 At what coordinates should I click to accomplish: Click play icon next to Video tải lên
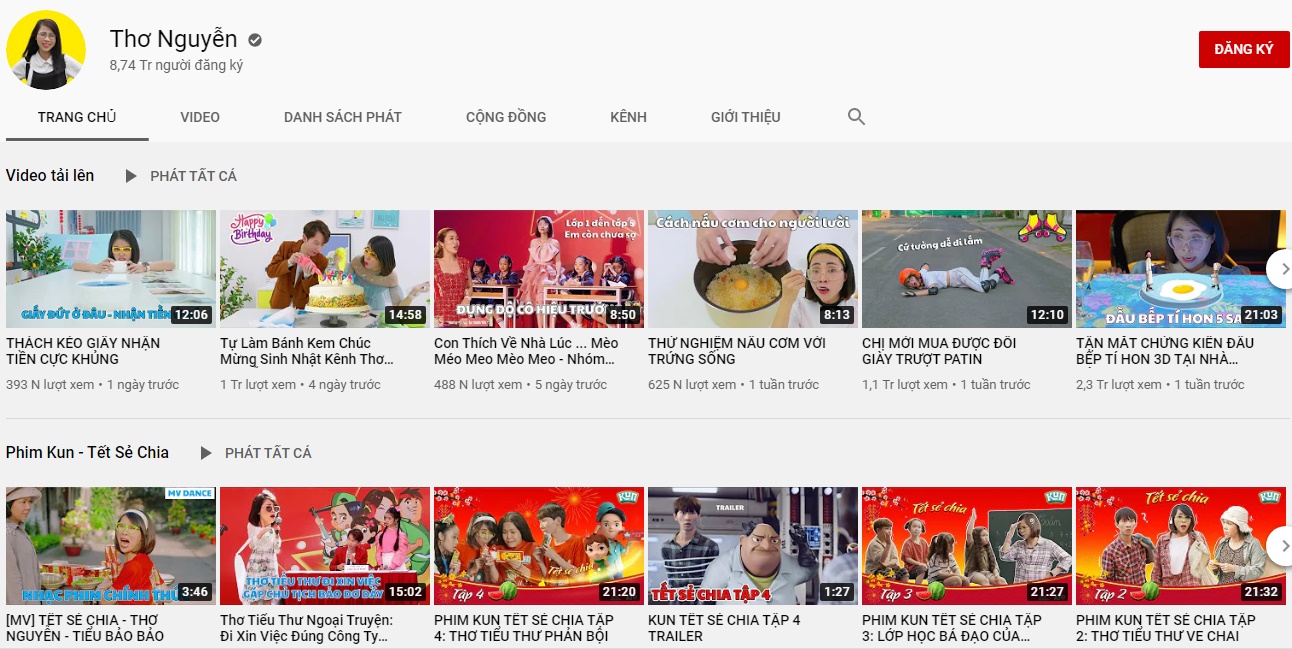tap(131, 176)
